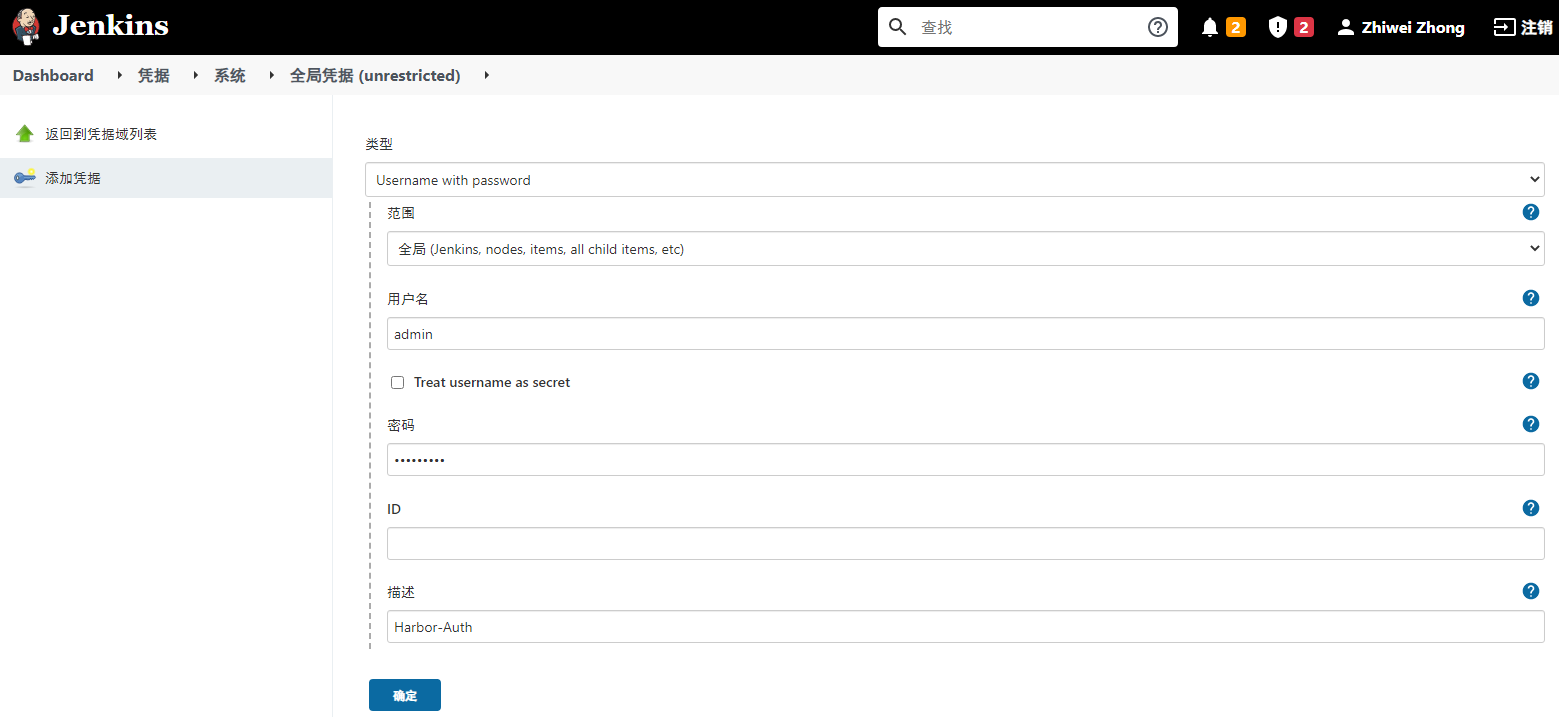Image resolution: width=1559 pixels, height=717 pixels.
Task: Click the key icon for 添加凭据
Action: [x=25, y=177]
